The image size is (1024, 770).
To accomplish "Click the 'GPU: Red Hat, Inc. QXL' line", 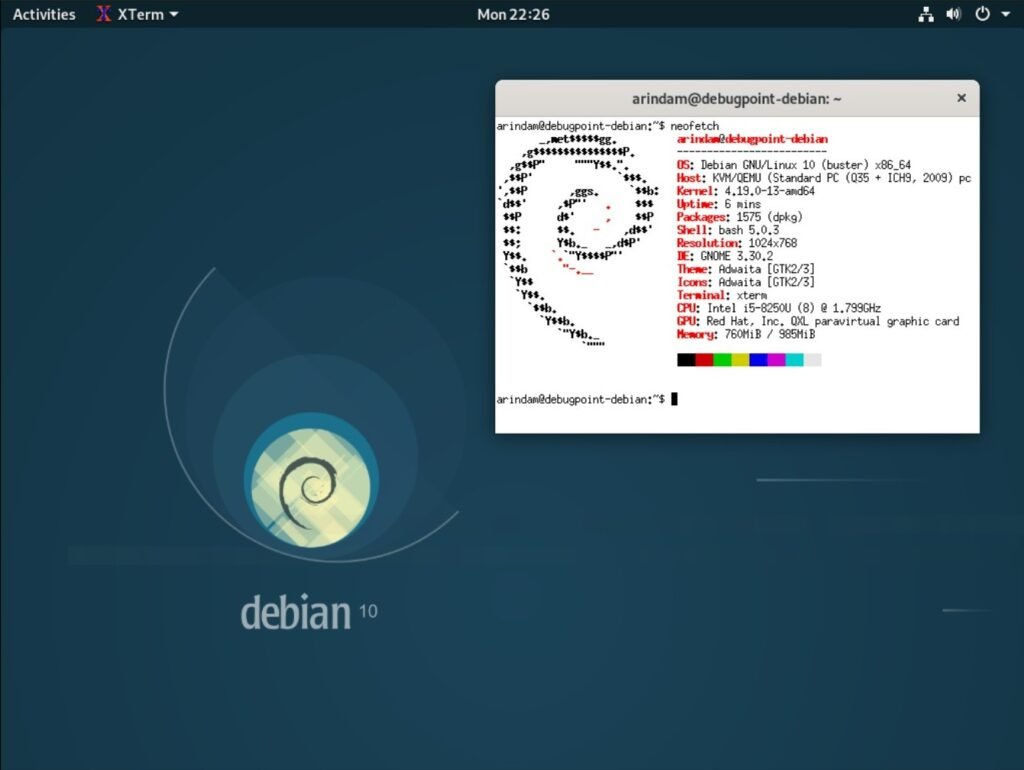I will click(818, 321).
